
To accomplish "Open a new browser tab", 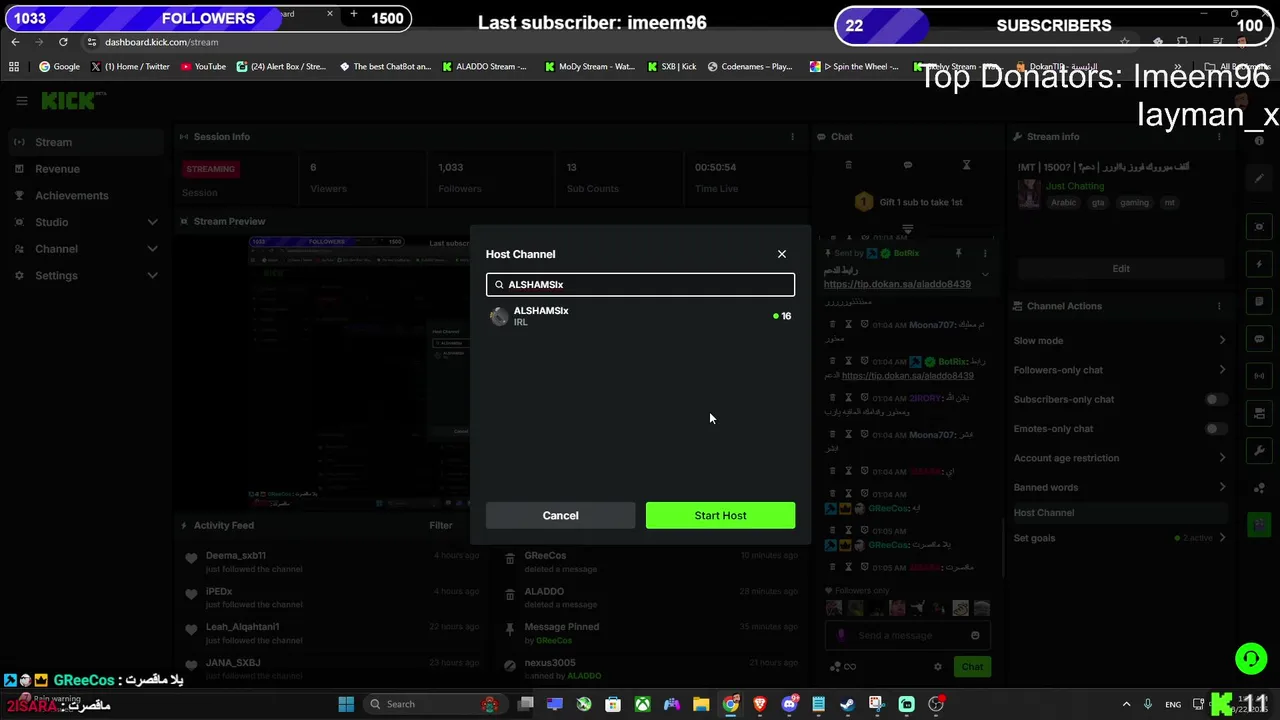I will click(353, 15).
